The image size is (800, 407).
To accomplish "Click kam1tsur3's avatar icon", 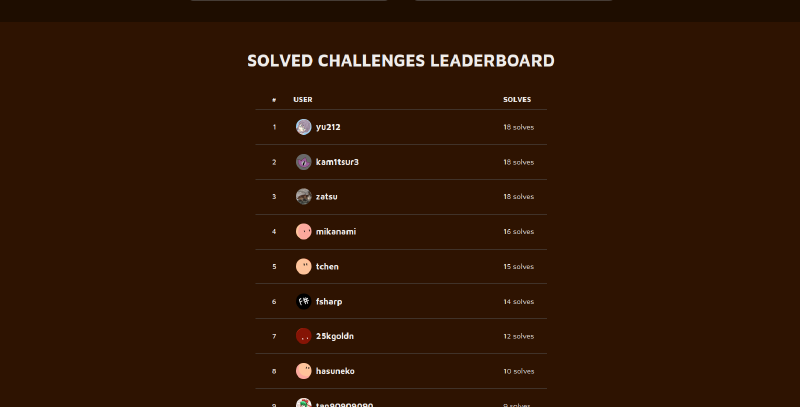I will pyautogui.click(x=303, y=162).
